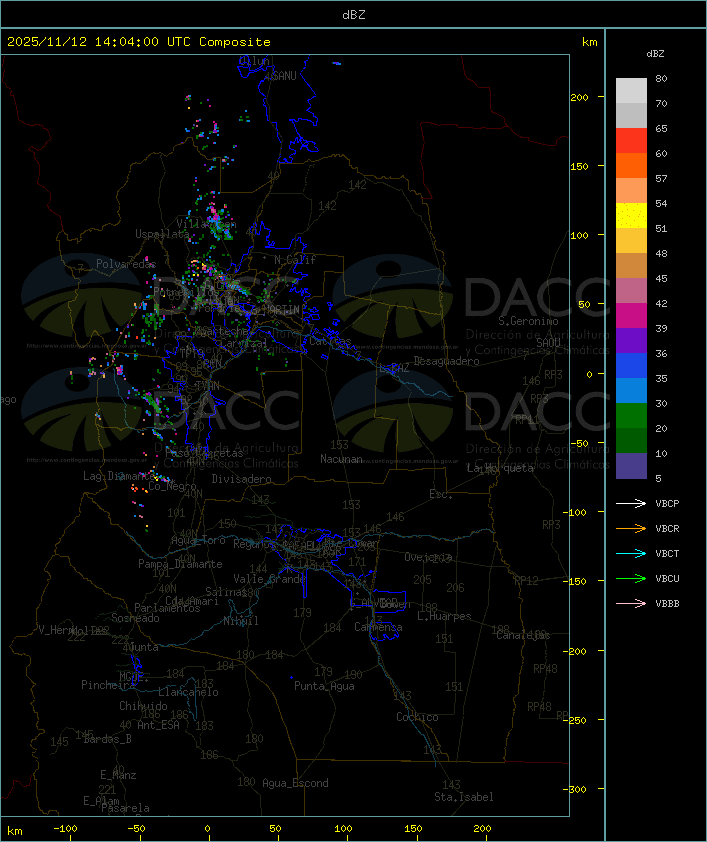Click the Uspallata place label
The height and width of the screenshot is (842, 707).
[162, 234]
